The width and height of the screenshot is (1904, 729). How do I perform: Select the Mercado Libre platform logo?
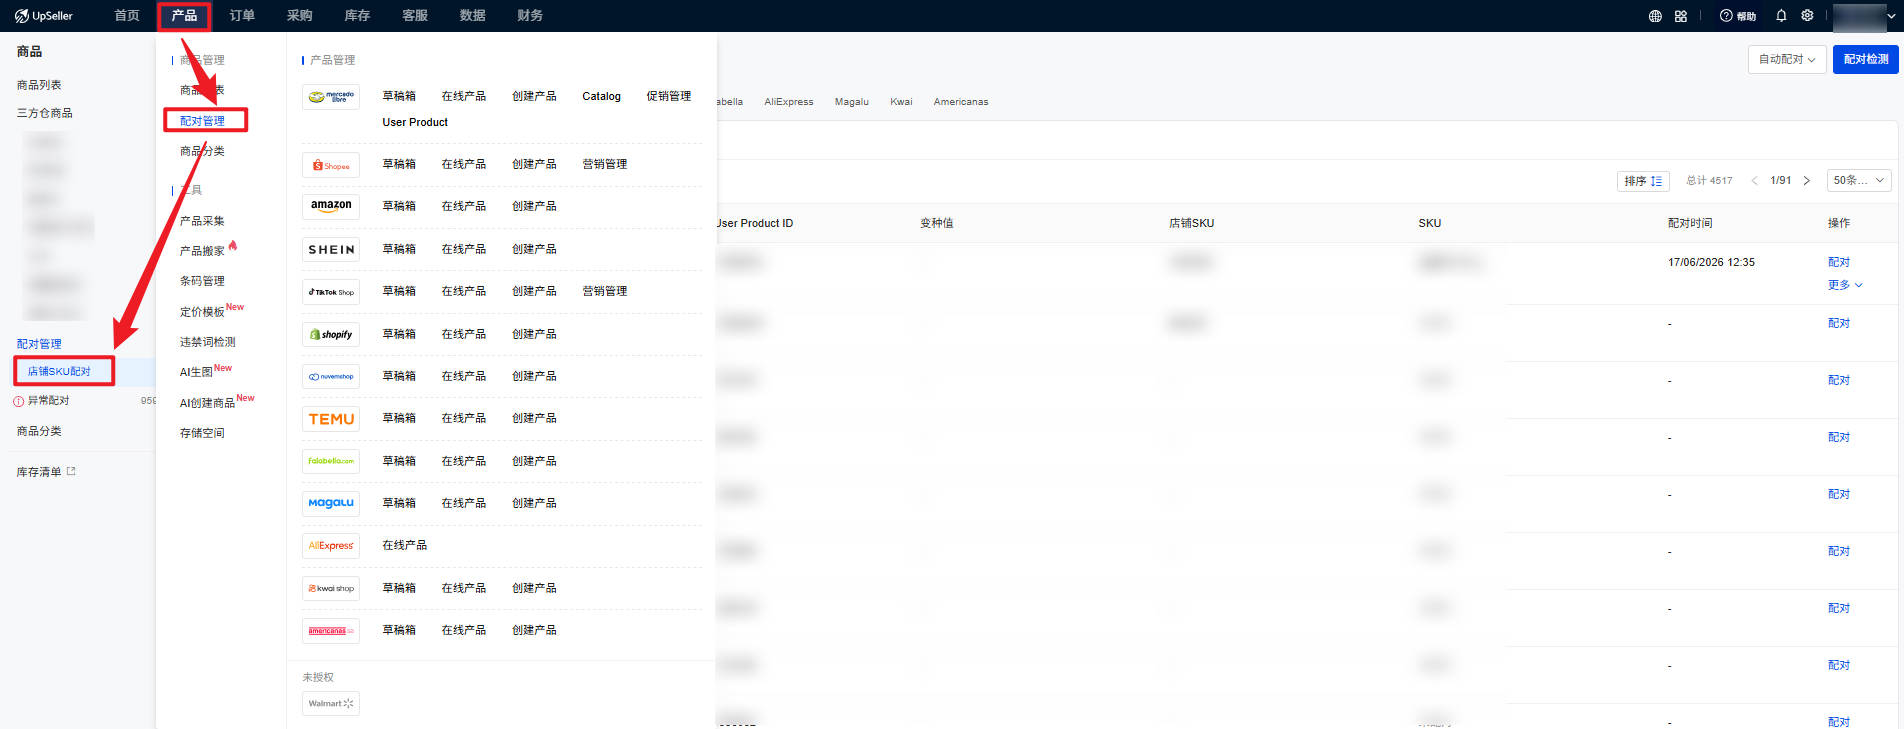tap(331, 97)
